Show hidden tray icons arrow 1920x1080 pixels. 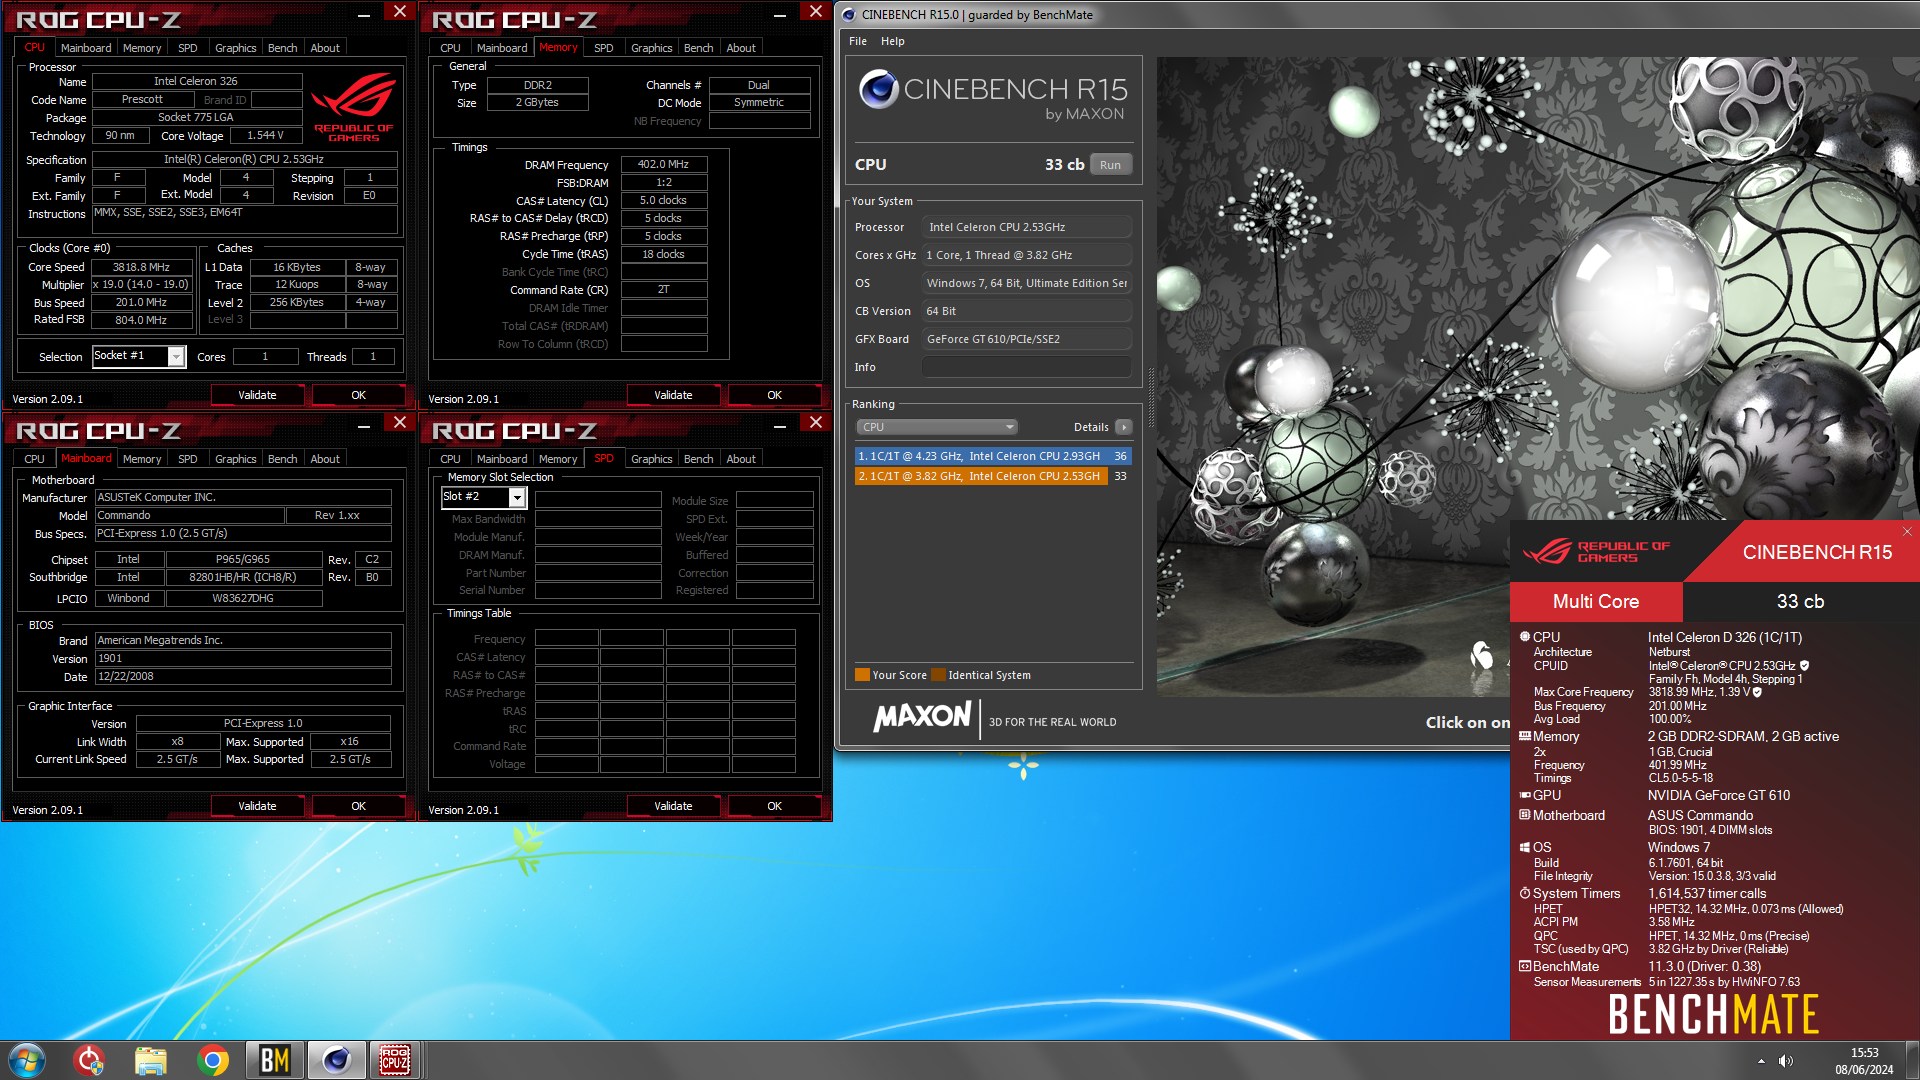point(1761,1061)
